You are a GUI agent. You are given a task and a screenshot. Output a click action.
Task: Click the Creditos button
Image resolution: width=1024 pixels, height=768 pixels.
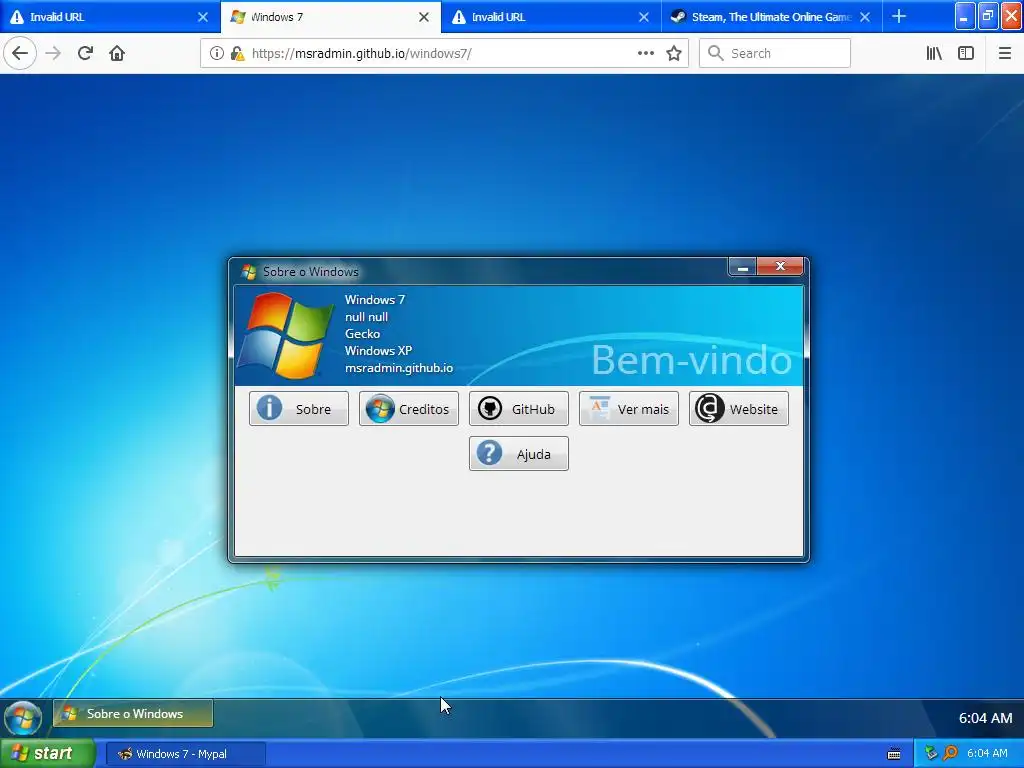click(x=409, y=409)
